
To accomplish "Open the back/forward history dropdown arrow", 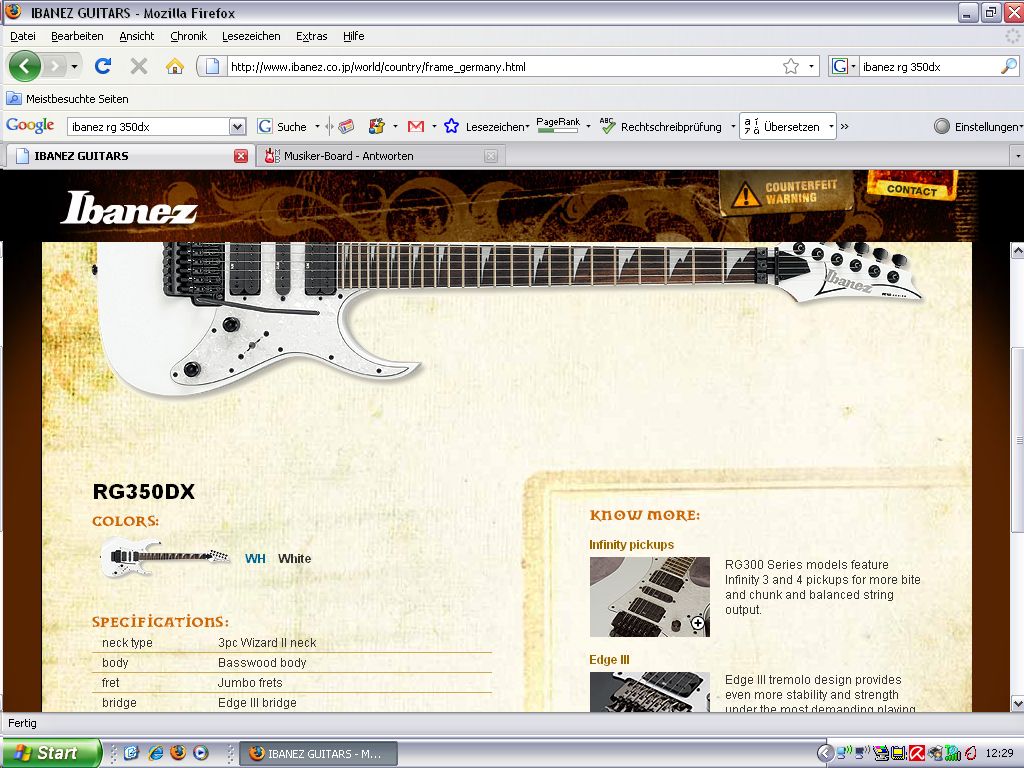I will point(74,67).
